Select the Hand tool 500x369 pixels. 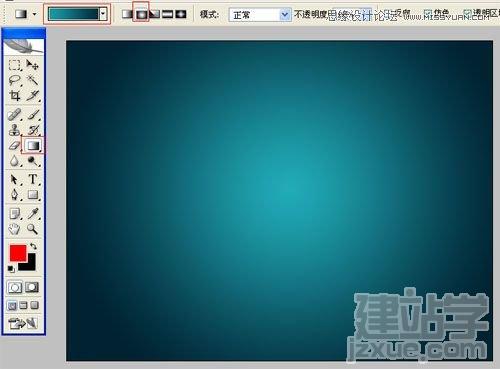click(x=15, y=229)
